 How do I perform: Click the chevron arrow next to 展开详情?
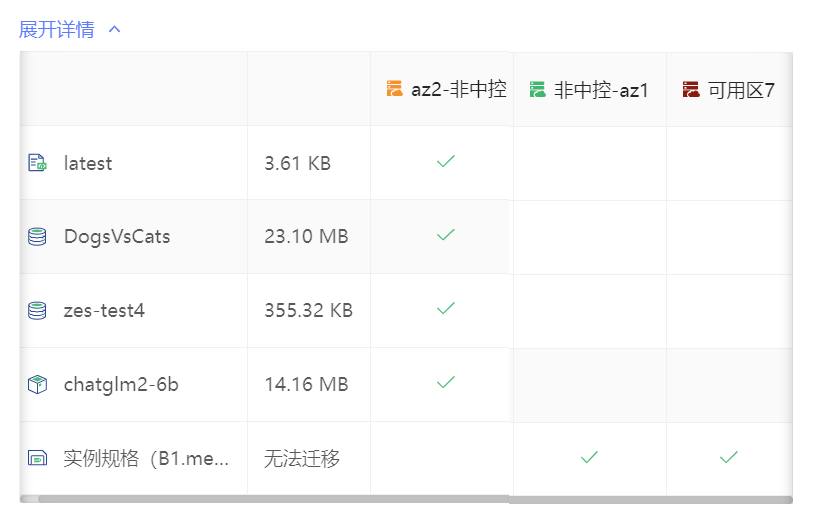[114, 30]
